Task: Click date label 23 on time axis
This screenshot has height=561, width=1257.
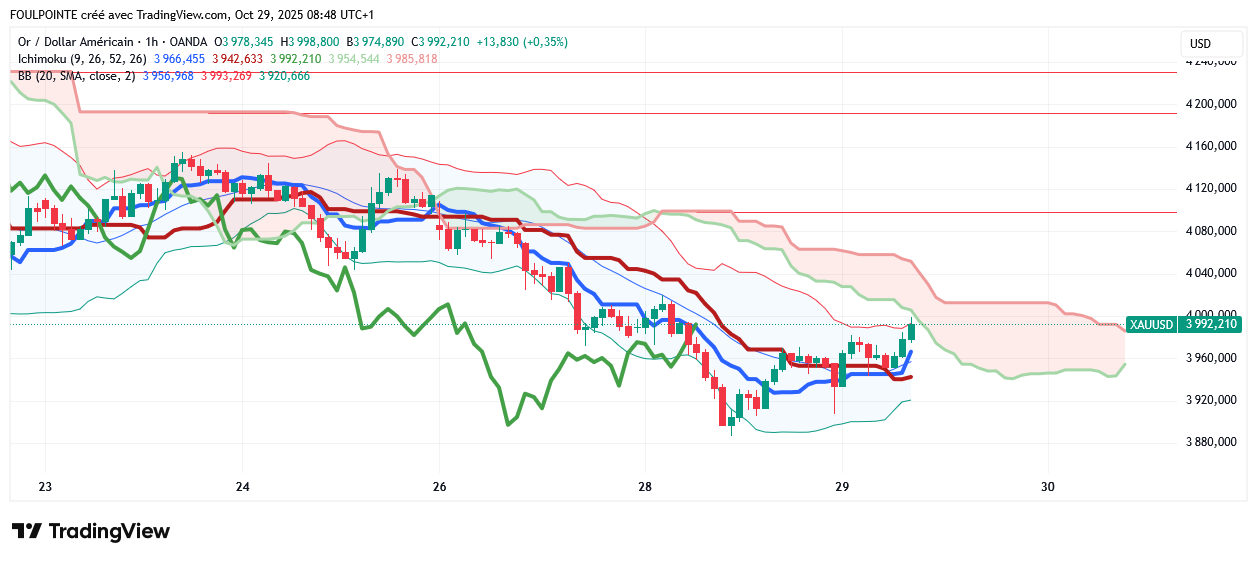Action: [x=44, y=487]
